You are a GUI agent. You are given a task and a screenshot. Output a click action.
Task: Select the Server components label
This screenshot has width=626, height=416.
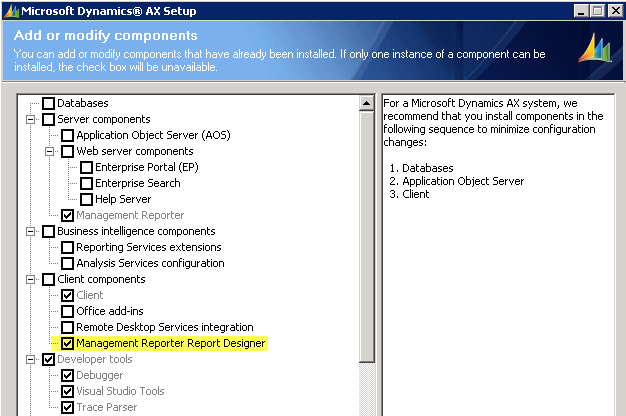pos(104,119)
